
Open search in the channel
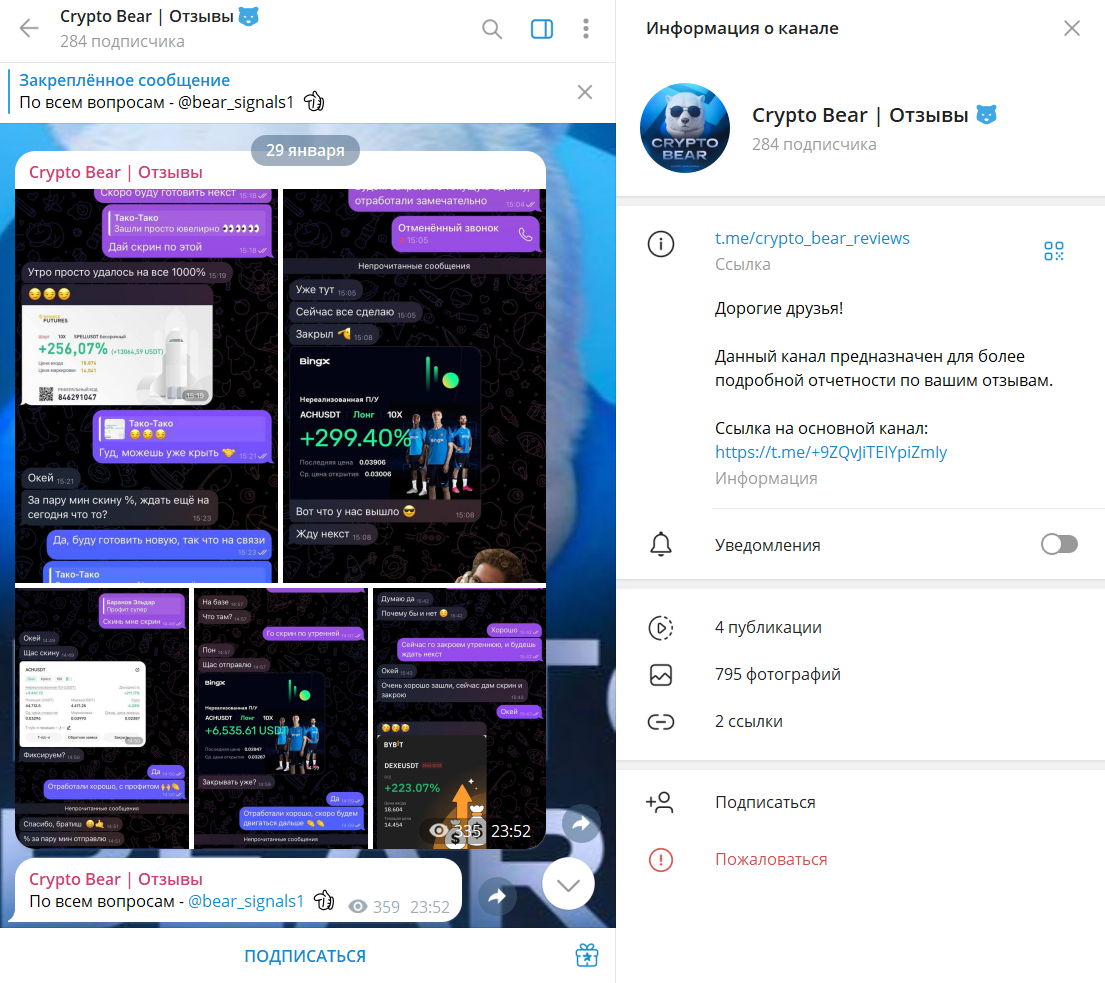(492, 29)
